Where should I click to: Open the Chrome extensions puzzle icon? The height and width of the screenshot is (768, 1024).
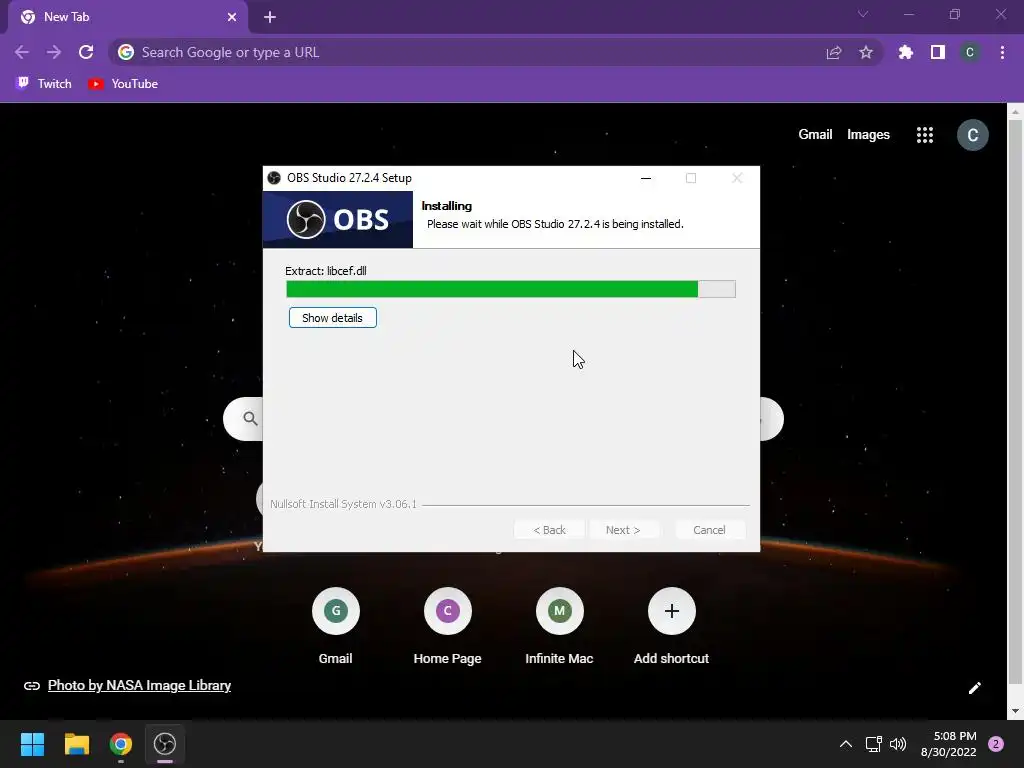(x=906, y=52)
